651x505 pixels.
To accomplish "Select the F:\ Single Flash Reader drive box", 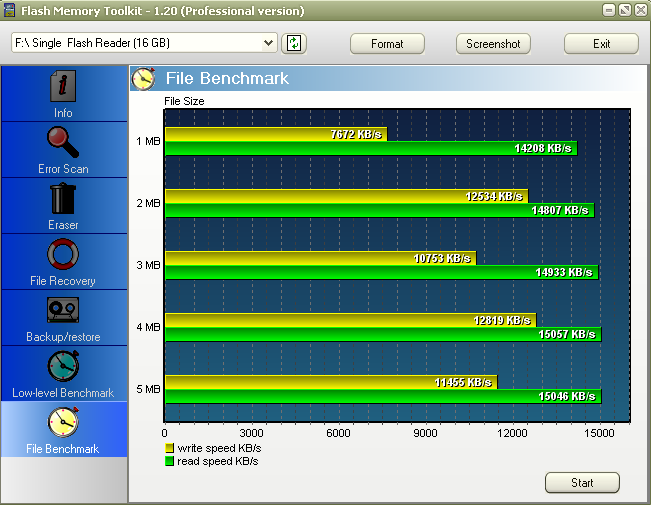I will pyautogui.click(x=144, y=43).
